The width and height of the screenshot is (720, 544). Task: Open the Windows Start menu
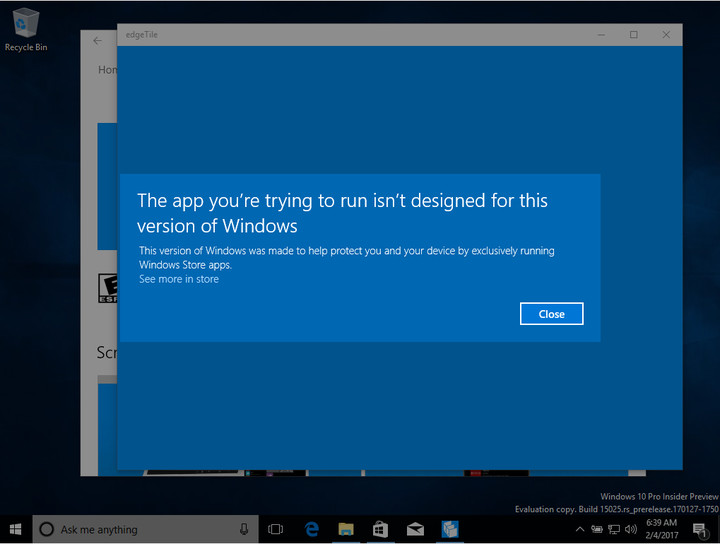point(16,529)
